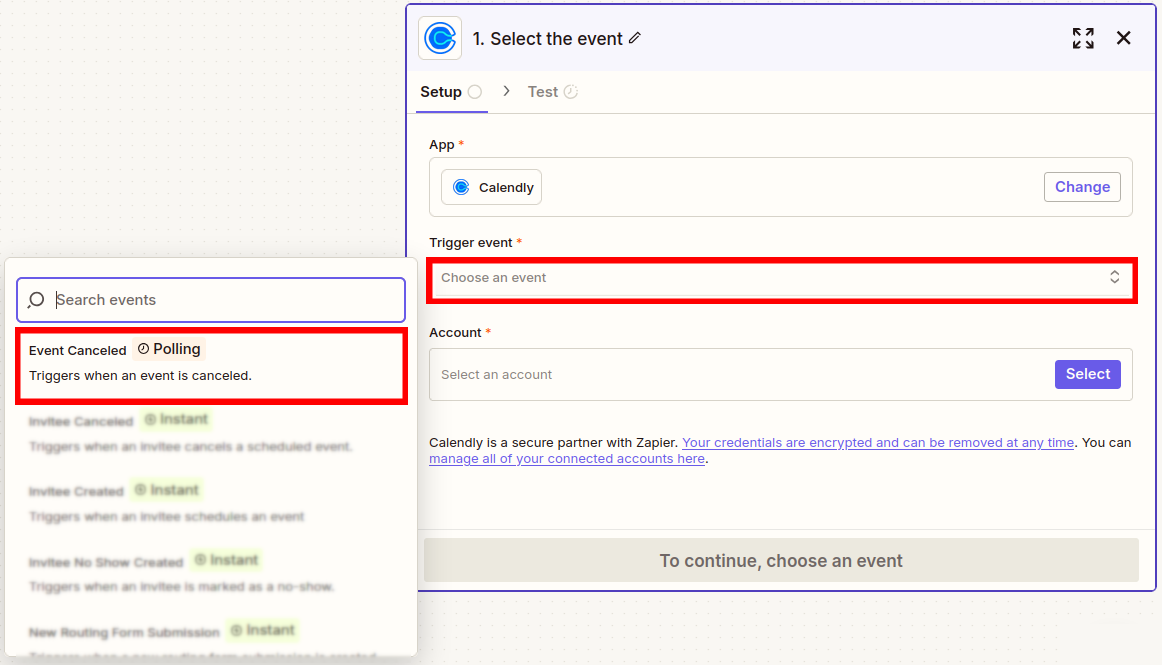Viewport: 1162px width, 665px height.
Task: Select the Invitee Created trigger option
Action: 211,503
